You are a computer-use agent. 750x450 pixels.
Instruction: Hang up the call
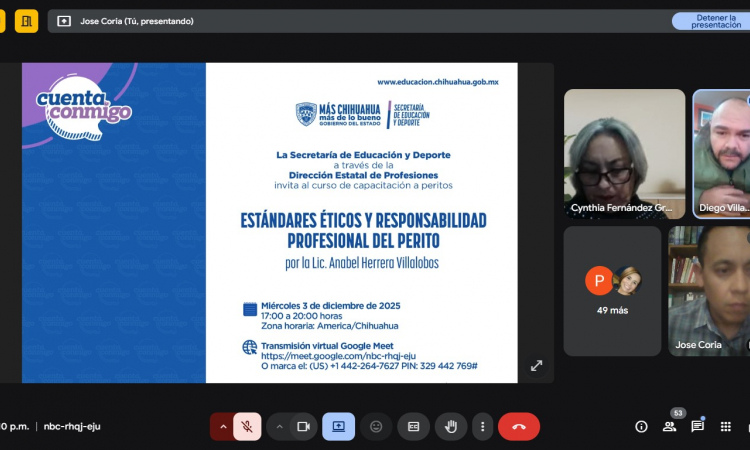[x=518, y=426]
